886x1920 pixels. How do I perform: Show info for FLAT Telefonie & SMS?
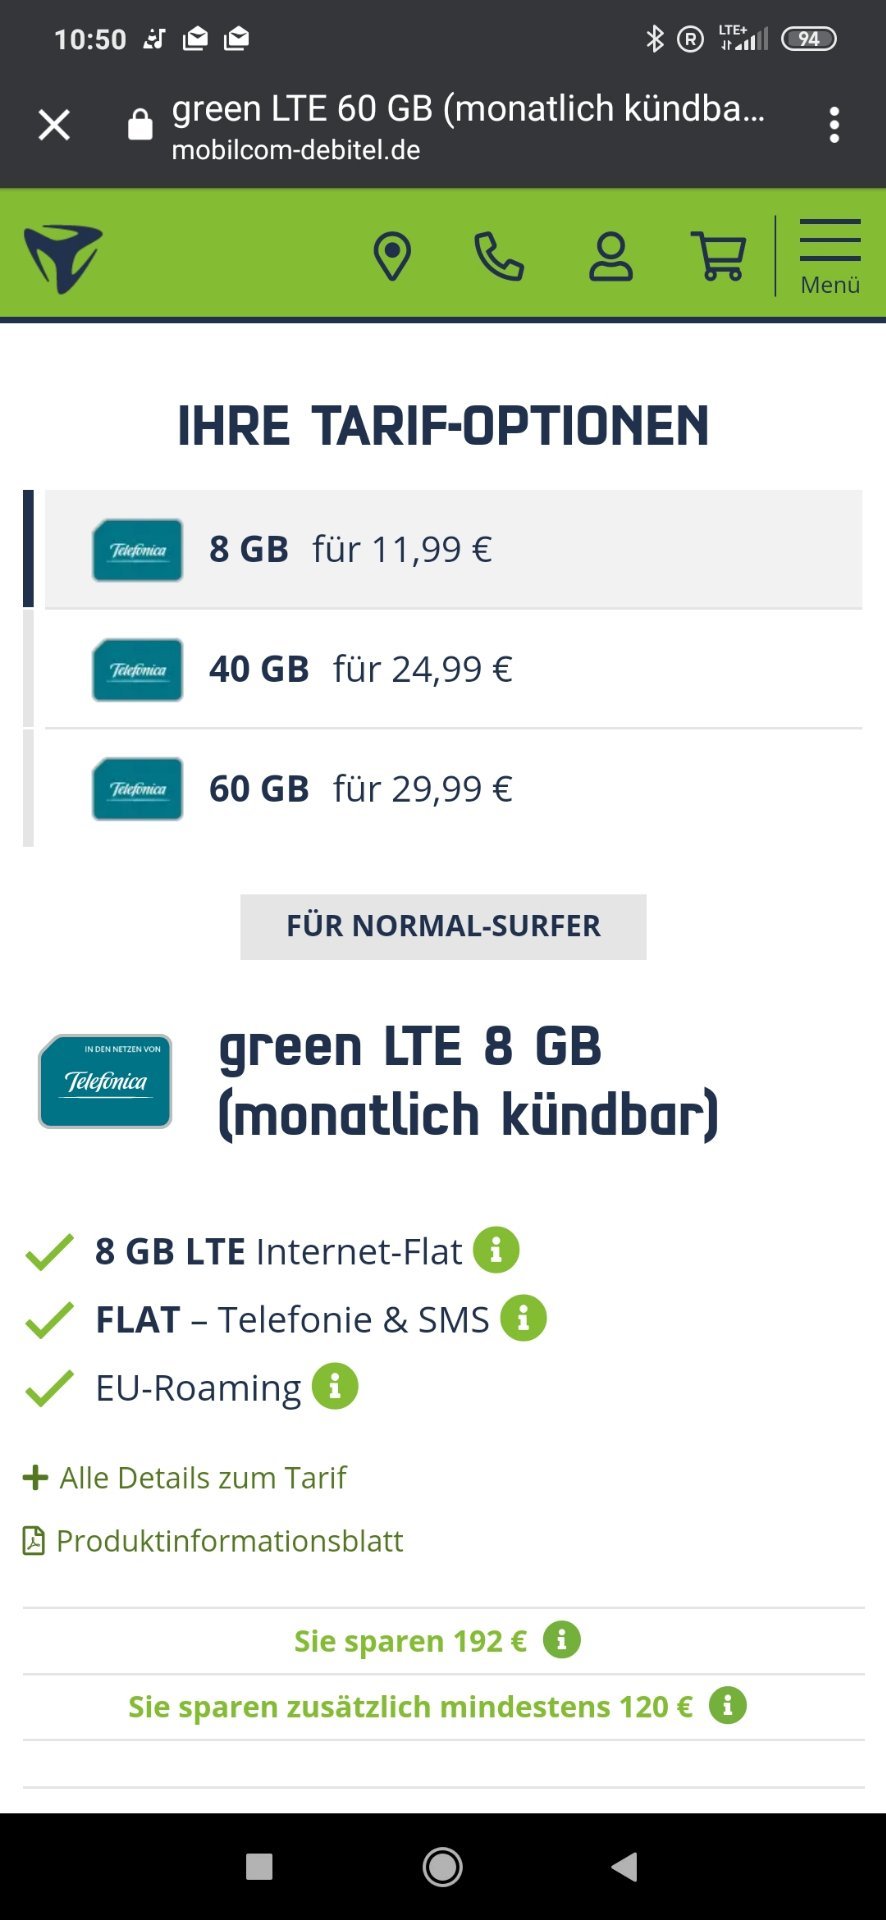click(523, 1318)
